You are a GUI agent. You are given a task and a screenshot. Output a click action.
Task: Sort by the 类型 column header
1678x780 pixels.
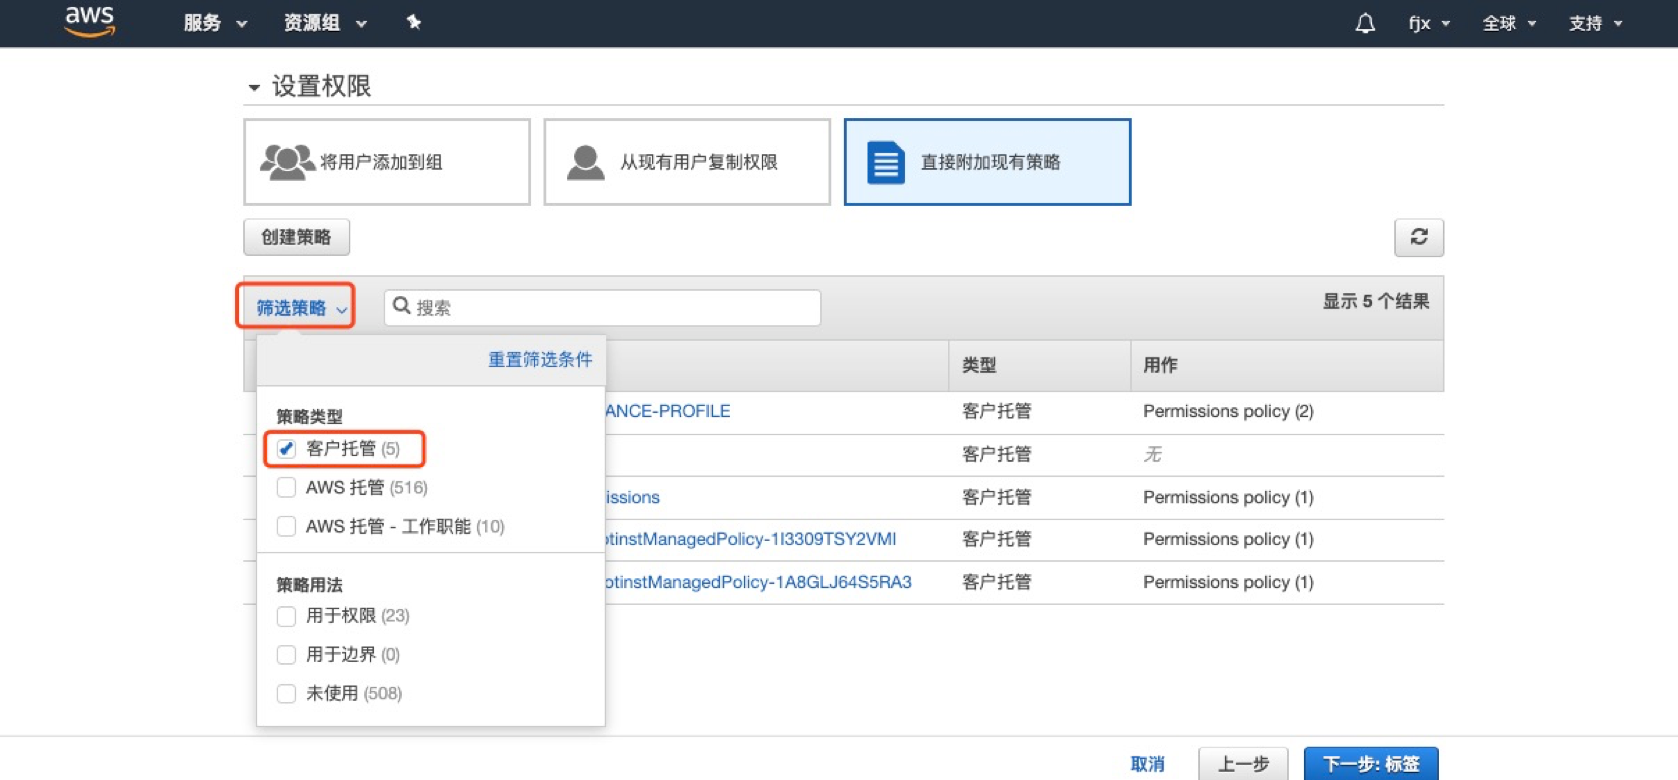(x=979, y=365)
